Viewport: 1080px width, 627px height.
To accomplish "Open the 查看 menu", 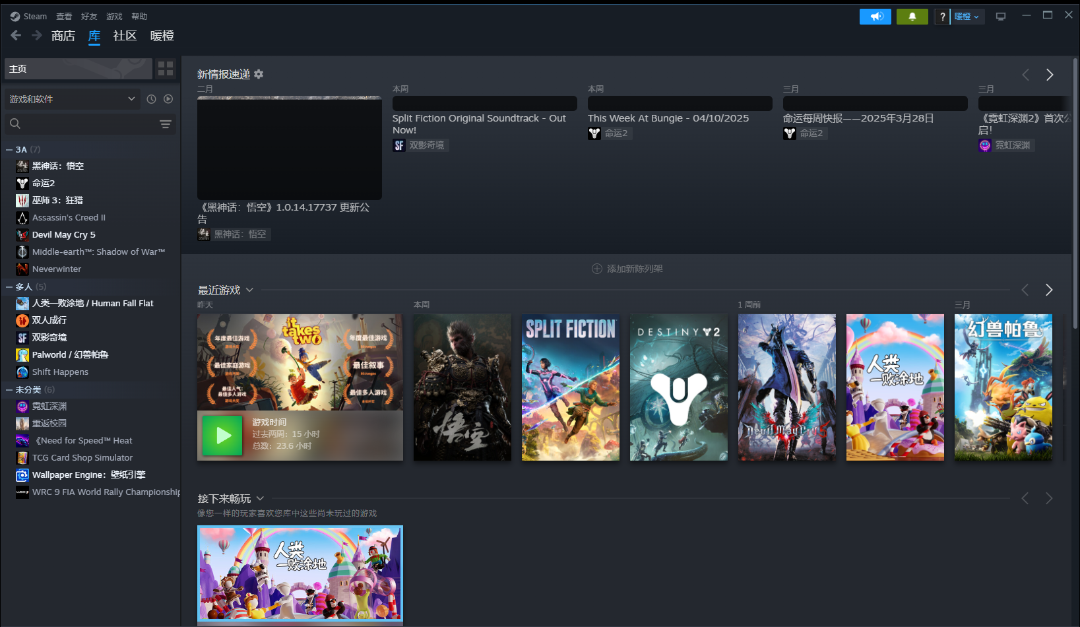I will tap(64, 17).
